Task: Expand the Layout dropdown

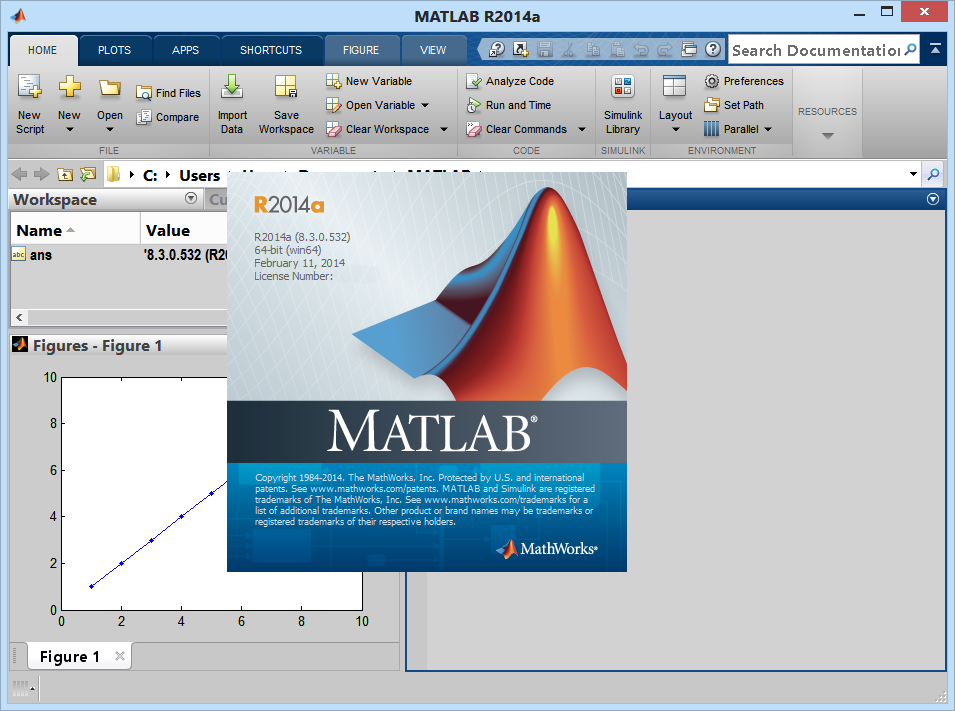Action: [x=675, y=129]
